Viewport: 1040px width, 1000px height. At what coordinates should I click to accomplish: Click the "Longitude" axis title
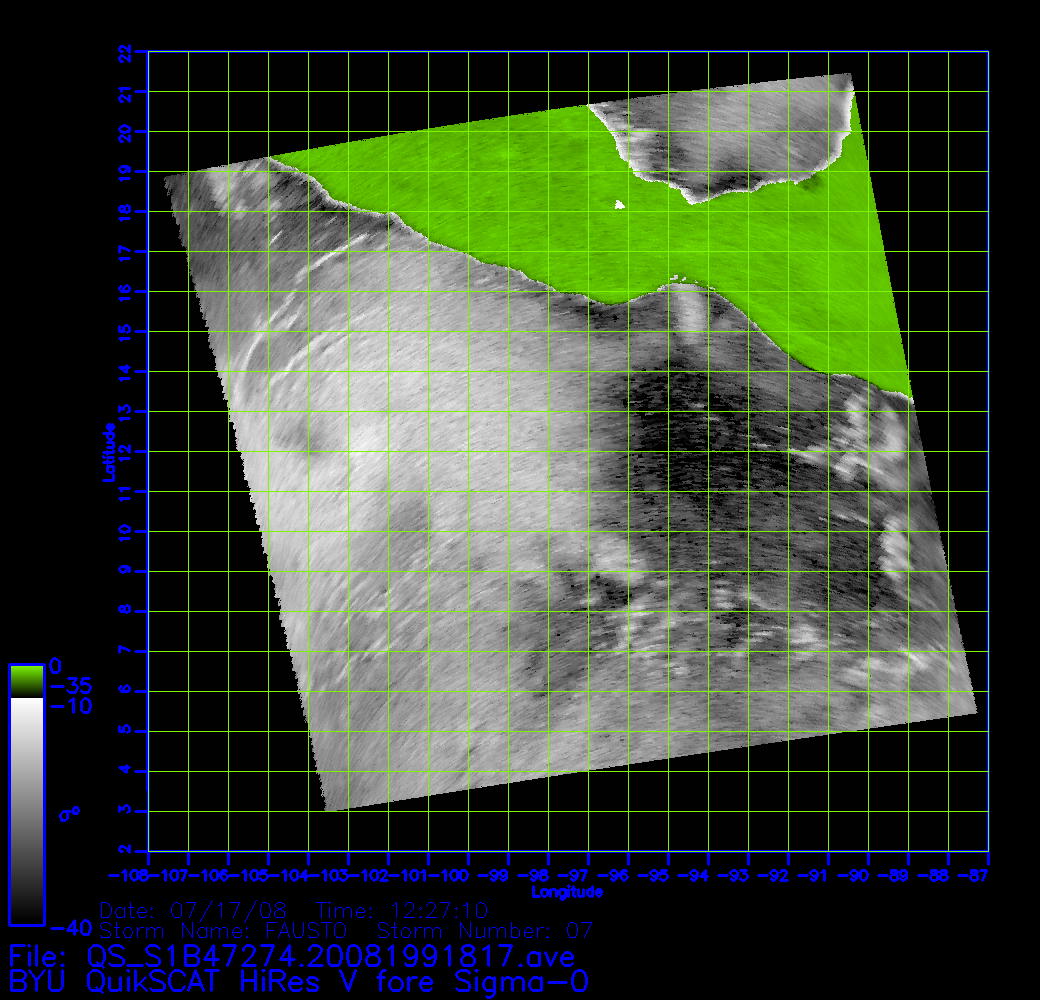click(x=567, y=891)
